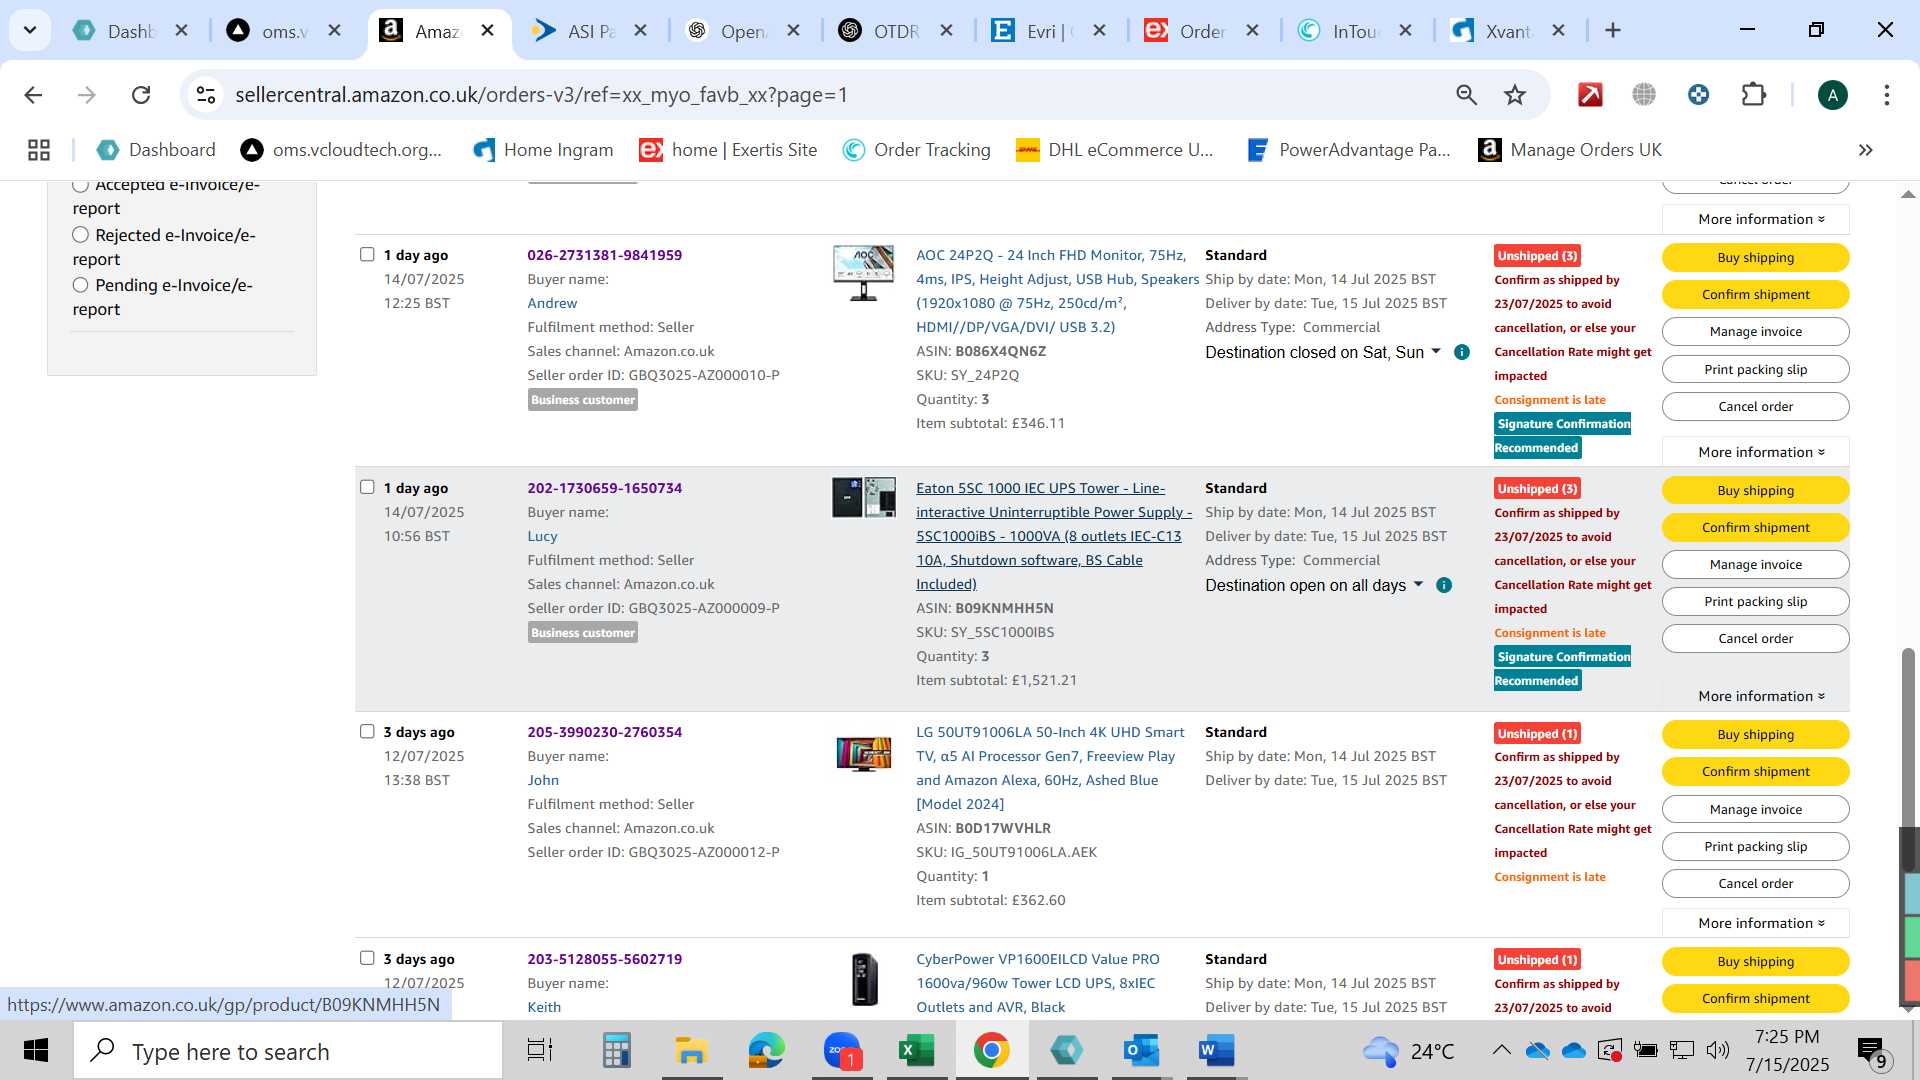Expand More information for LG TV order
Viewport: 1920px width, 1080px height.
(x=1755, y=923)
